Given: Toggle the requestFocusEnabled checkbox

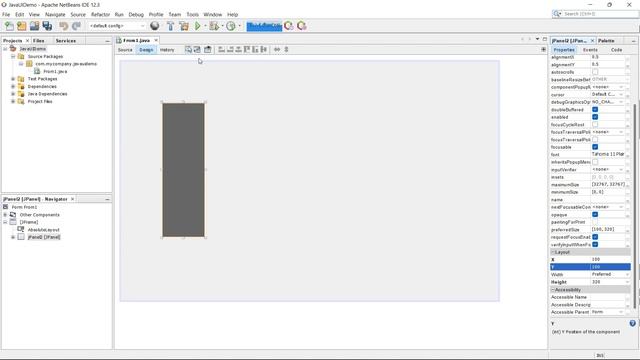Looking at the screenshot, I should 595,237.
